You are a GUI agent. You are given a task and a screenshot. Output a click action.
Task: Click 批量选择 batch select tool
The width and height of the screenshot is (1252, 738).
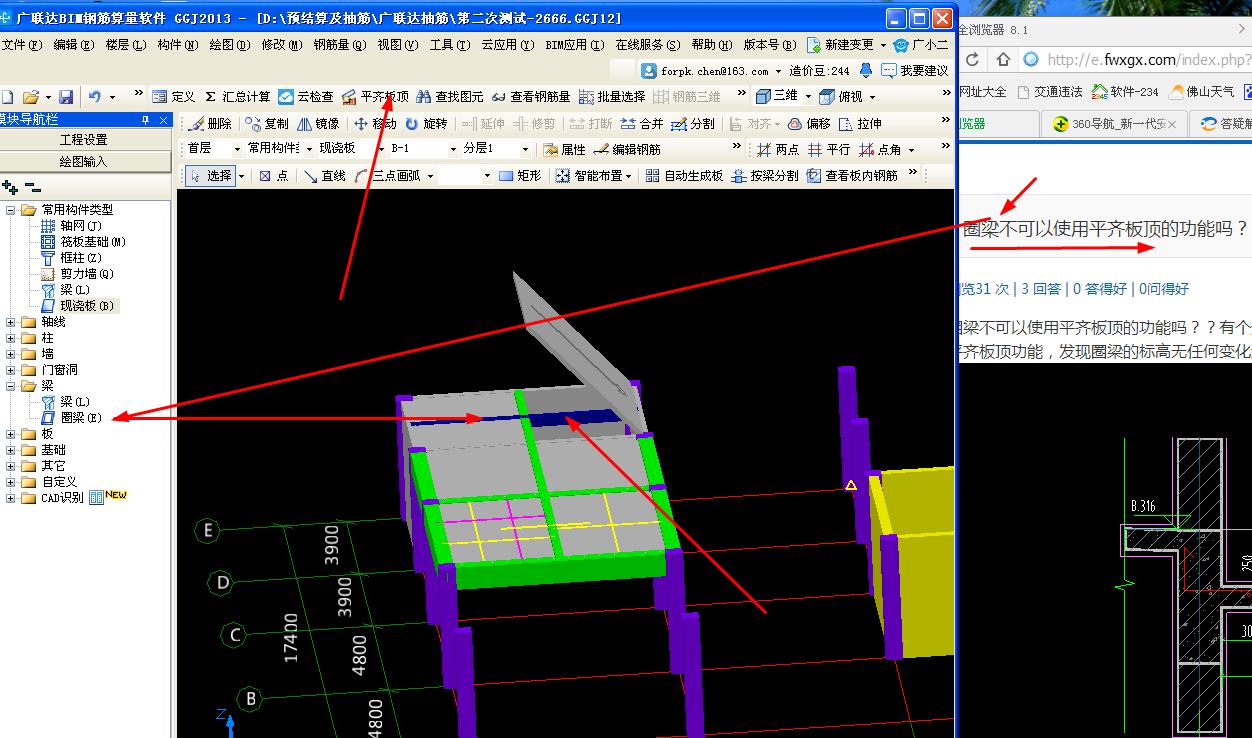click(x=611, y=97)
